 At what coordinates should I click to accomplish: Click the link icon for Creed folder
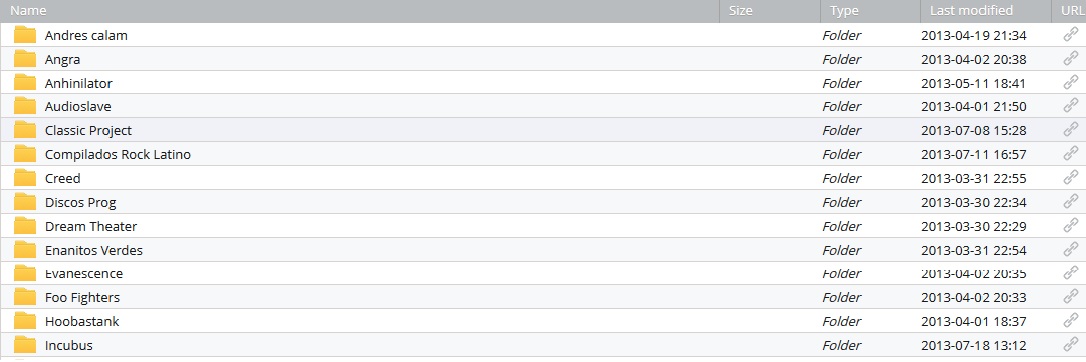point(1071,178)
